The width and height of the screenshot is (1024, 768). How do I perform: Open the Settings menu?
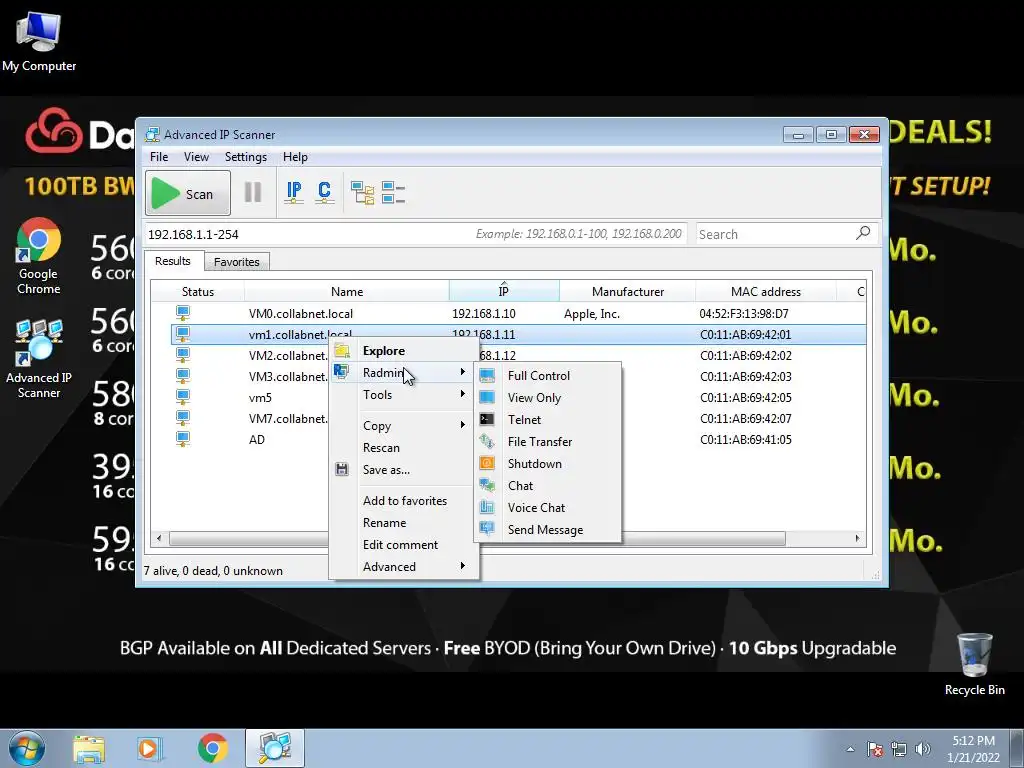pyautogui.click(x=246, y=157)
